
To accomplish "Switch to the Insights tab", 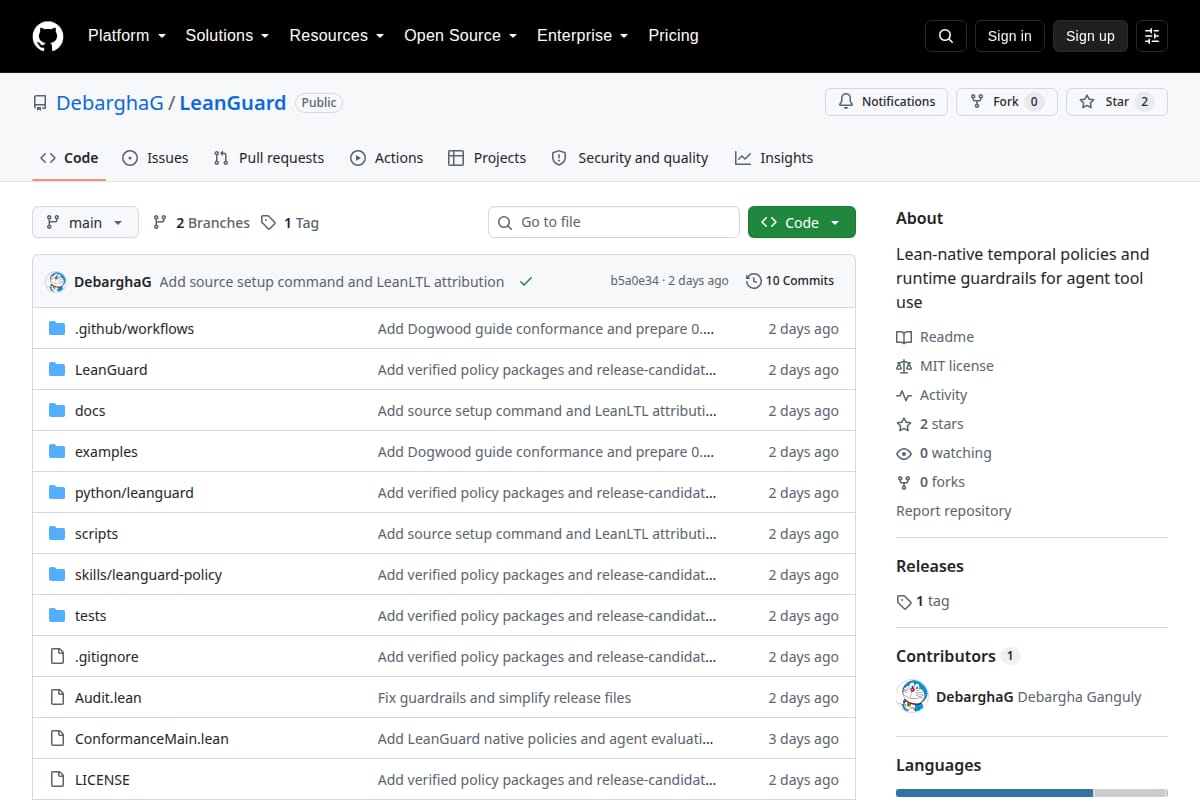I will (x=774, y=158).
